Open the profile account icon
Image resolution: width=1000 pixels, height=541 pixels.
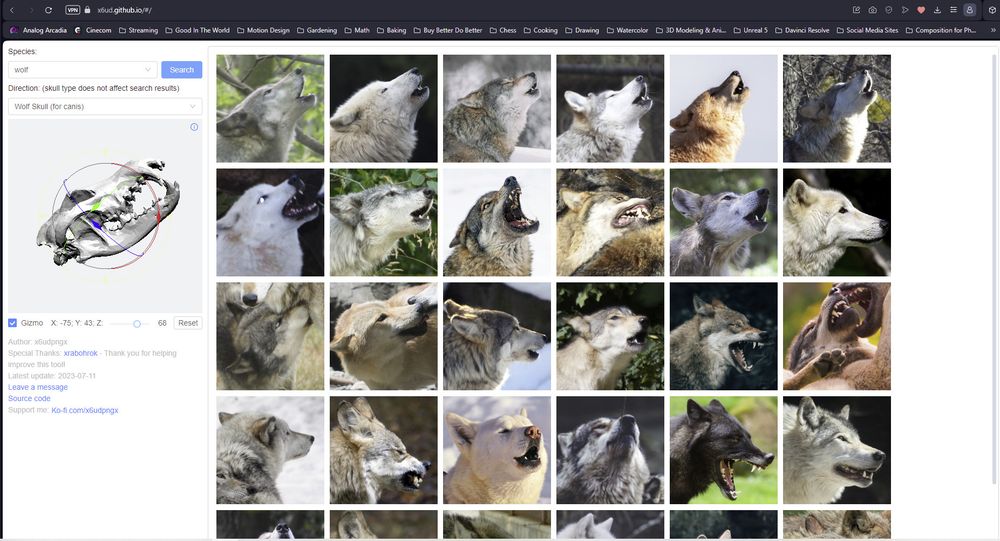(x=969, y=10)
